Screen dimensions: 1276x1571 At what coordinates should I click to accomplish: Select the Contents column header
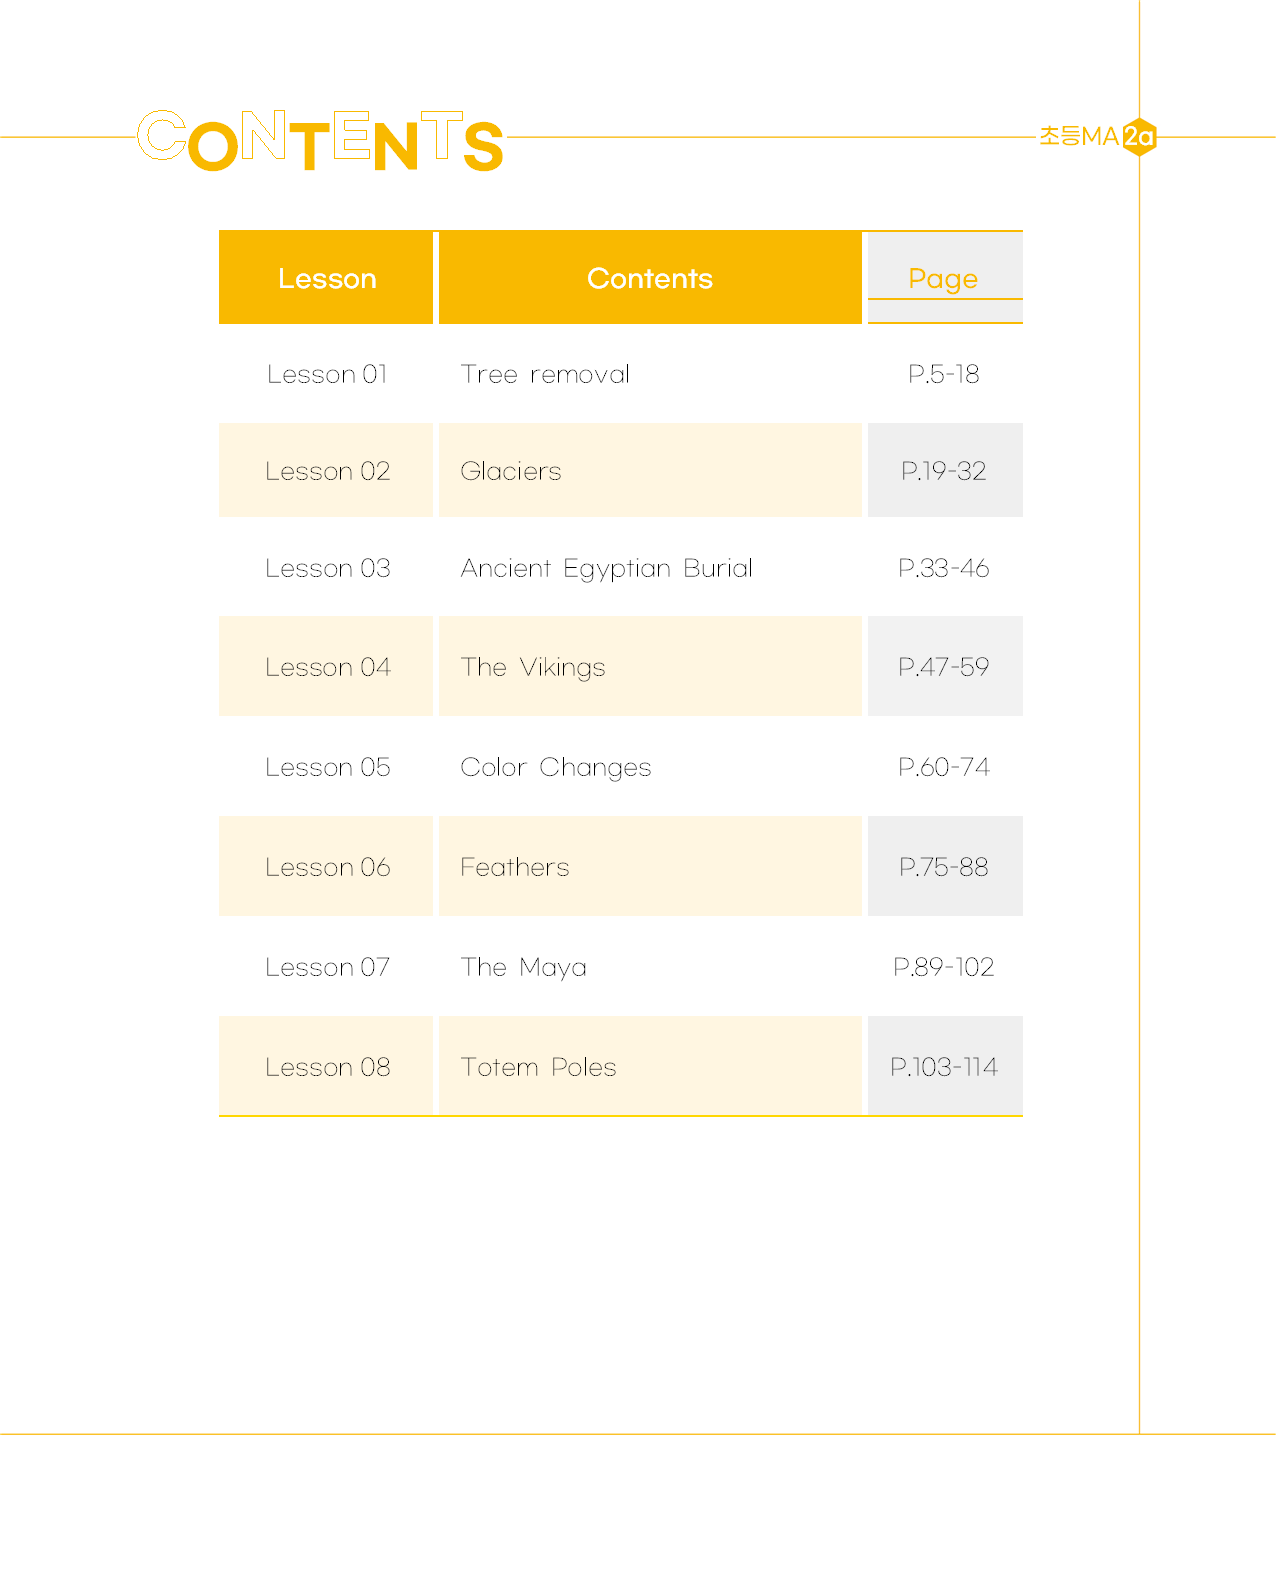650,278
